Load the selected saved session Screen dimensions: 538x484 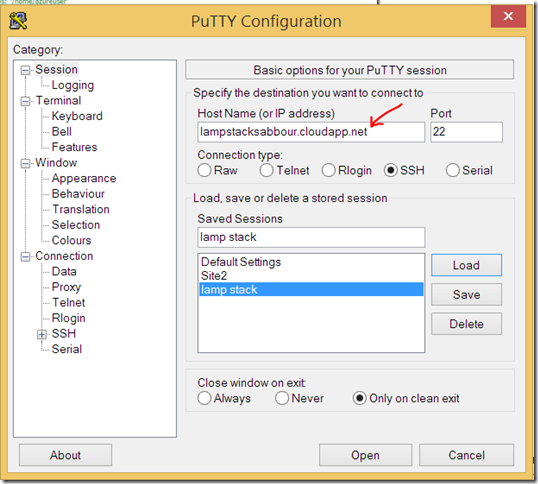tap(466, 265)
